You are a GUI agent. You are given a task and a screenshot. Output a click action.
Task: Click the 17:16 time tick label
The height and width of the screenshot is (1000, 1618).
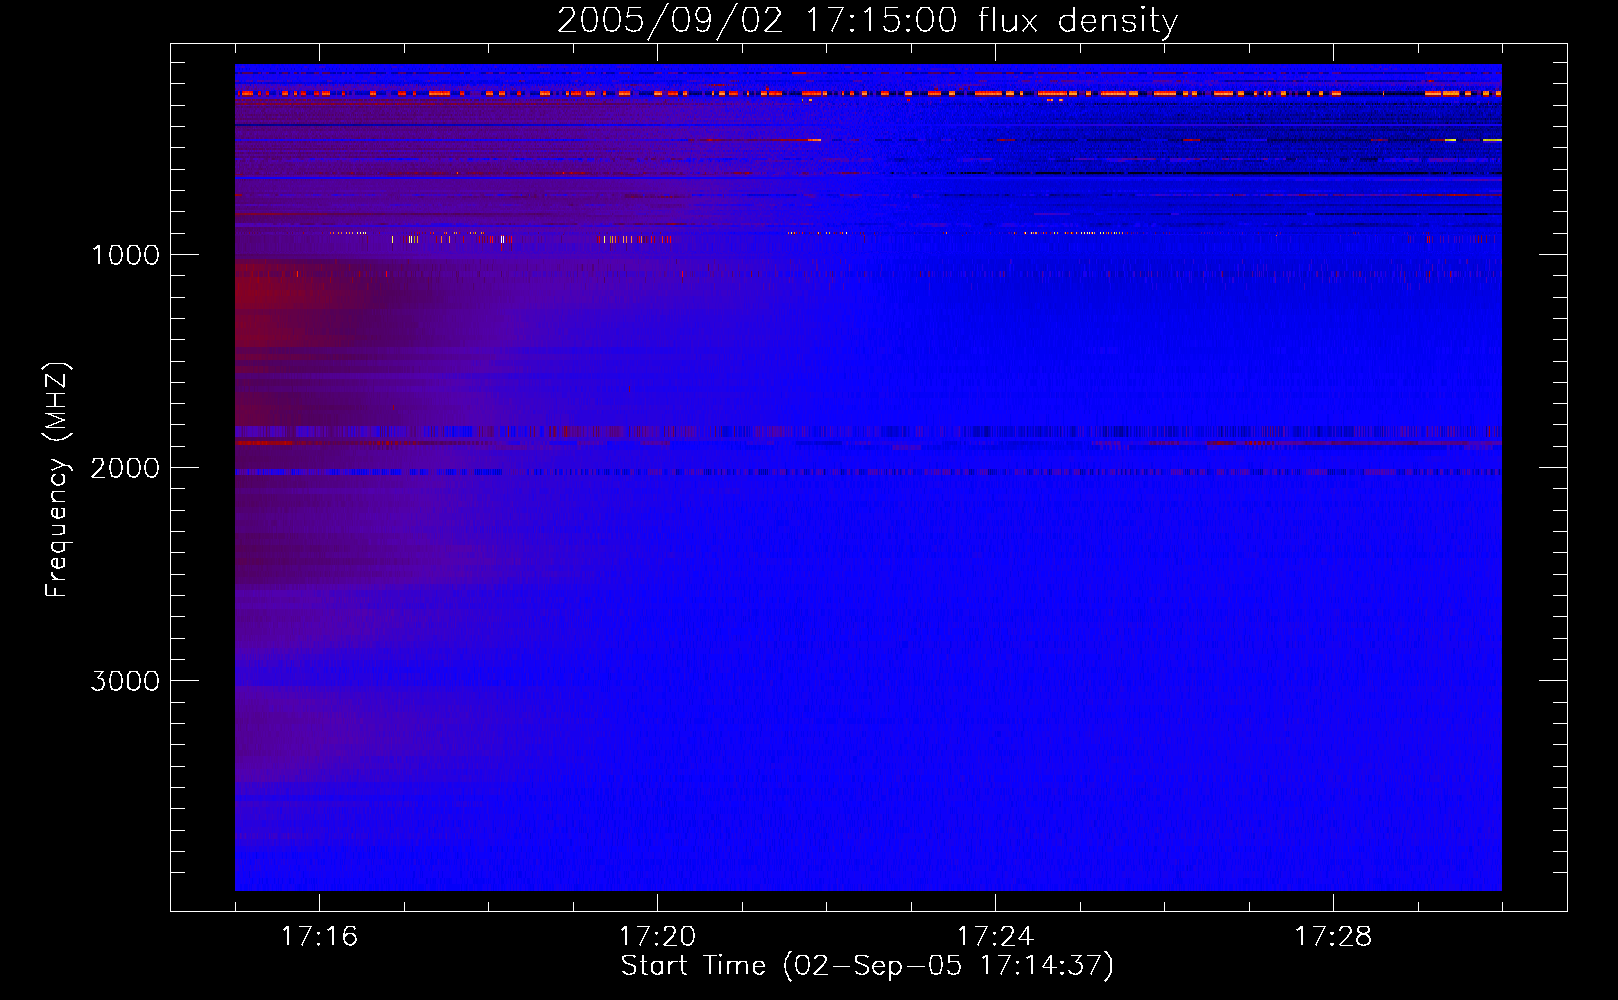coord(319,937)
